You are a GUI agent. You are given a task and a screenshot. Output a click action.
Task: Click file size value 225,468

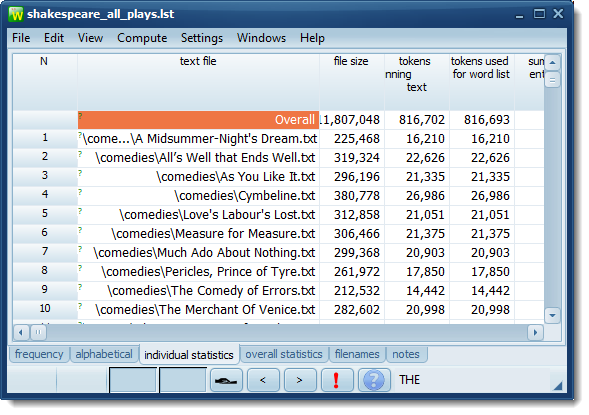click(x=352, y=139)
